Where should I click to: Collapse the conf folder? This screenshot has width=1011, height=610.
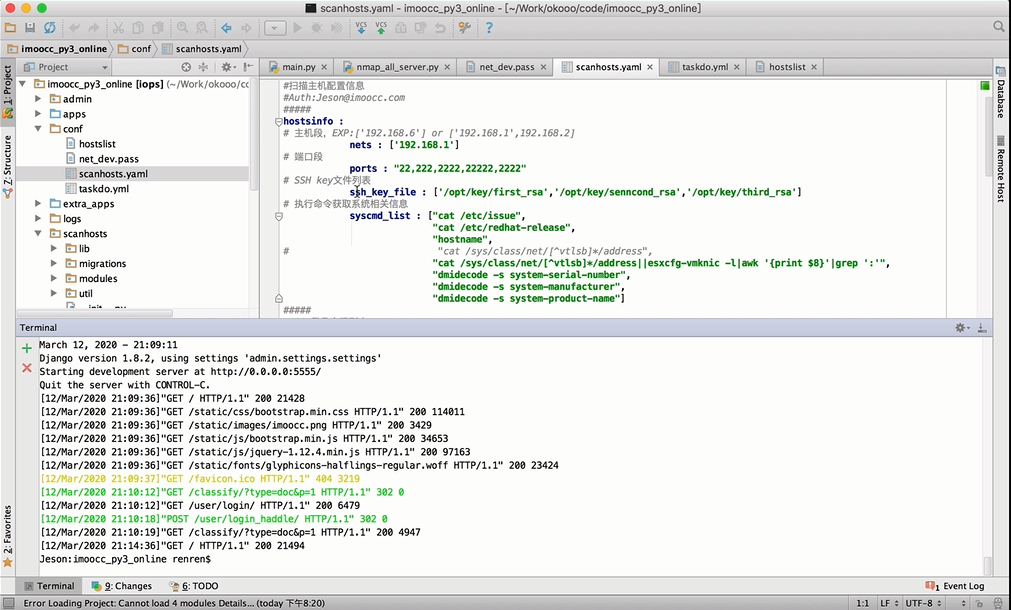pyautogui.click(x=38, y=128)
